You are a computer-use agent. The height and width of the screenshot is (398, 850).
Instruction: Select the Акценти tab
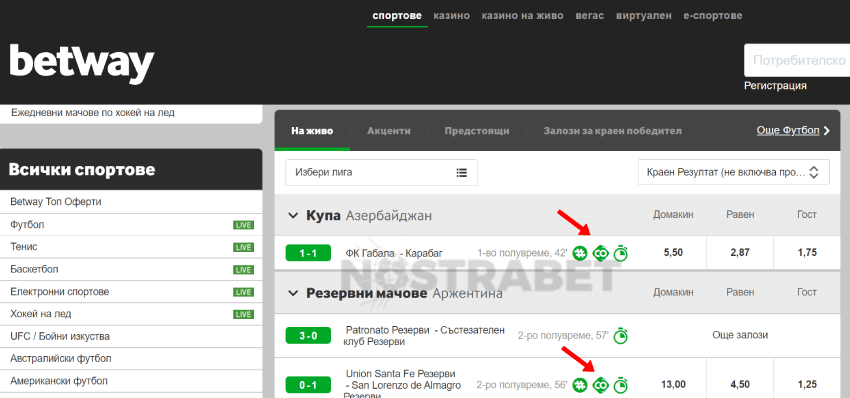389,131
